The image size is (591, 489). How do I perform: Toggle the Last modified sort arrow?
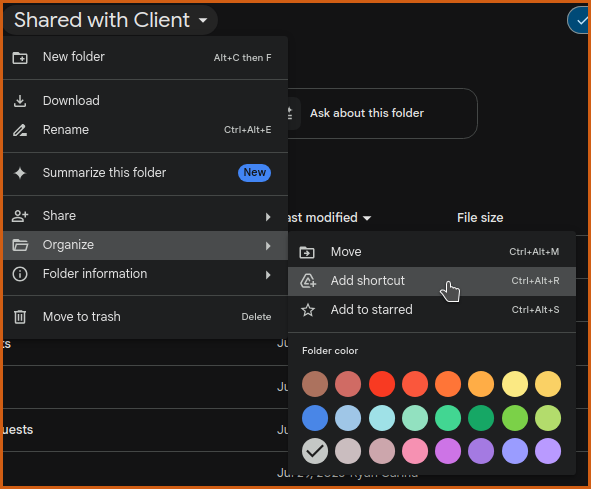point(367,218)
